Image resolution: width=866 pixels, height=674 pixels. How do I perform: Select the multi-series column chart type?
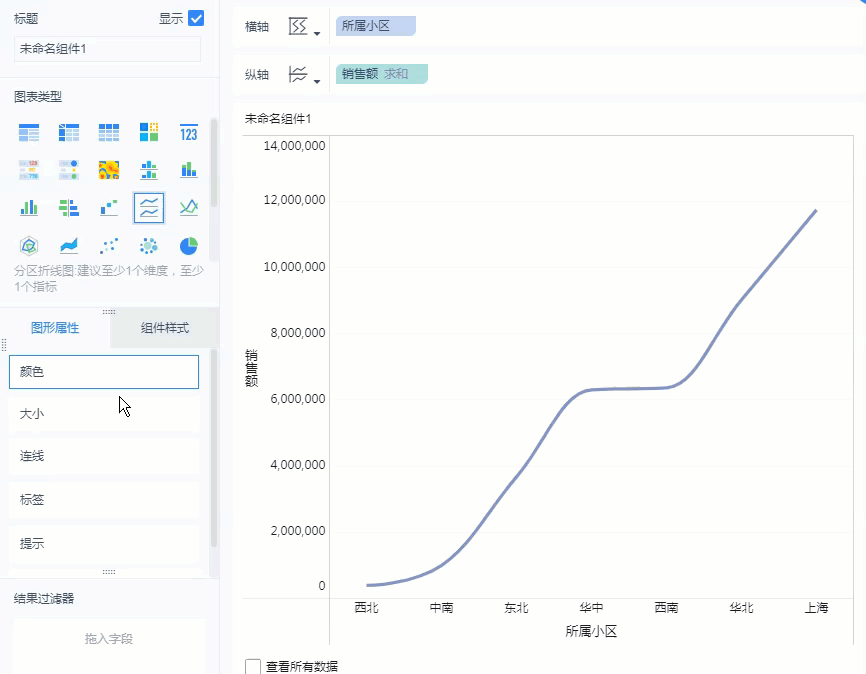pyautogui.click(x=29, y=208)
